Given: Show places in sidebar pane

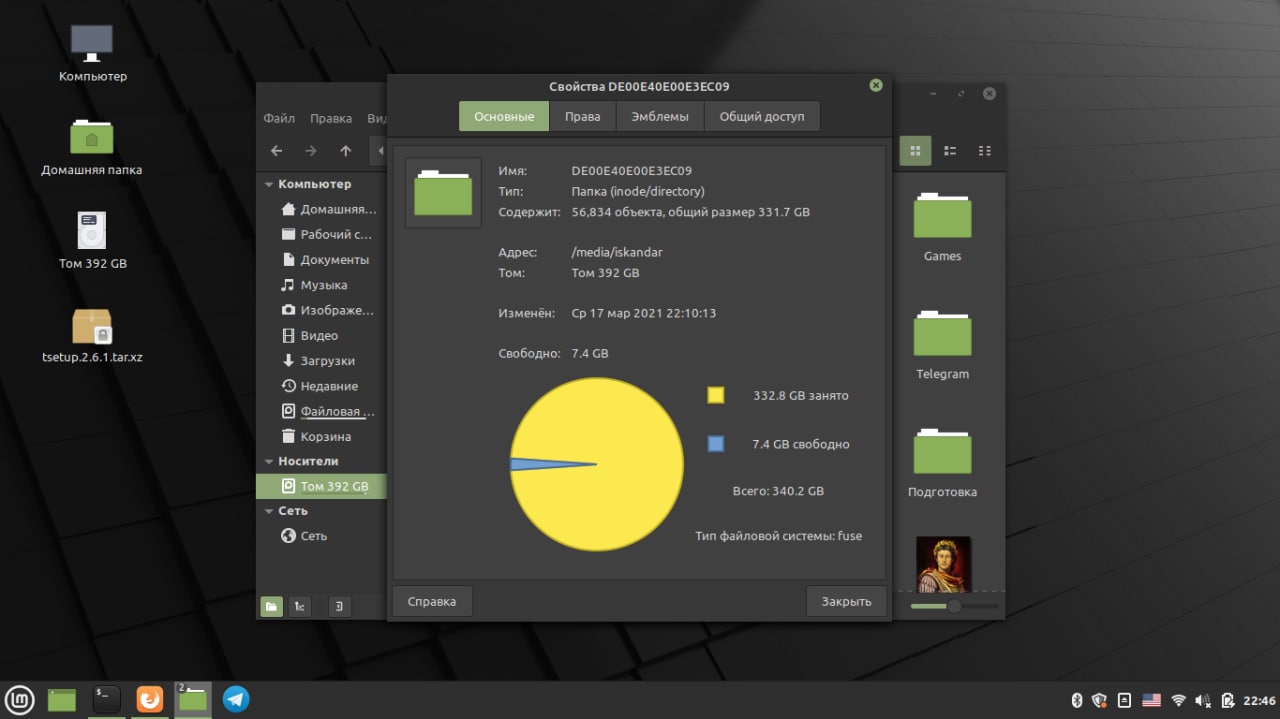Looking at the screenshot, I should (x=272, y=606).
